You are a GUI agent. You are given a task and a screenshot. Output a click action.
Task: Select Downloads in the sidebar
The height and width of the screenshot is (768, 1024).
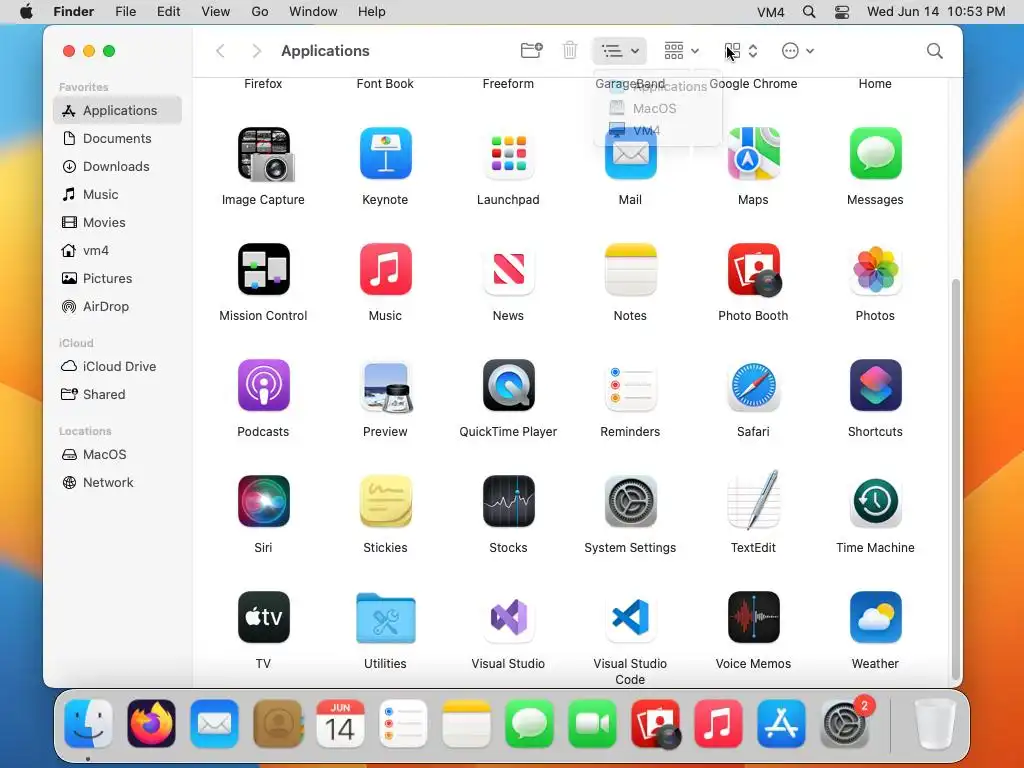tap(118, 167)
